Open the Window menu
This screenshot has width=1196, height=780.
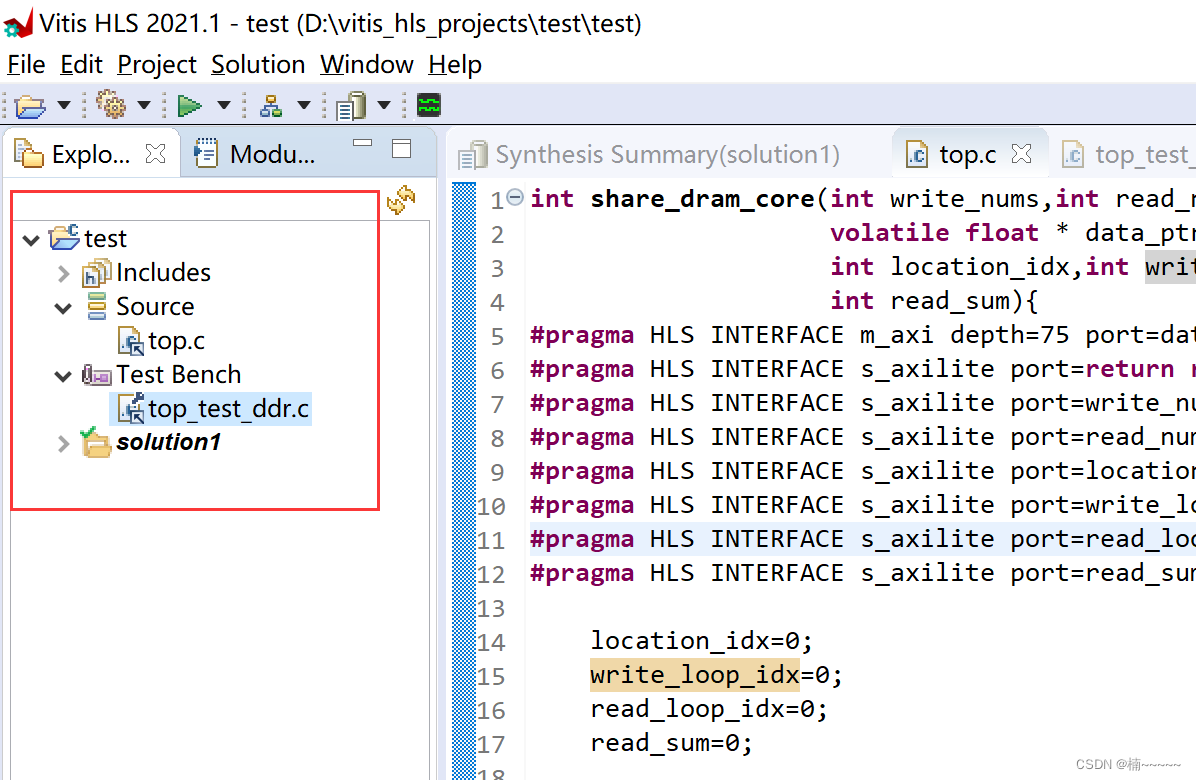point(367,65)
